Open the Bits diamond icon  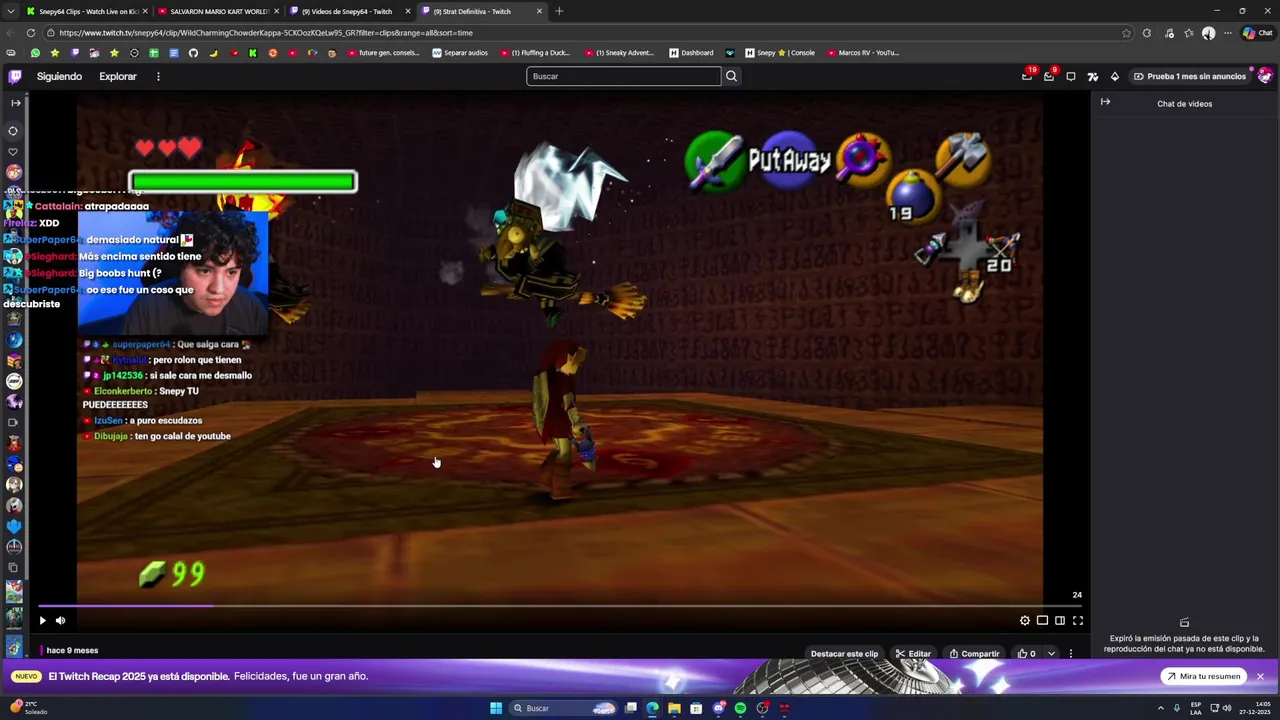point(1115,76)
